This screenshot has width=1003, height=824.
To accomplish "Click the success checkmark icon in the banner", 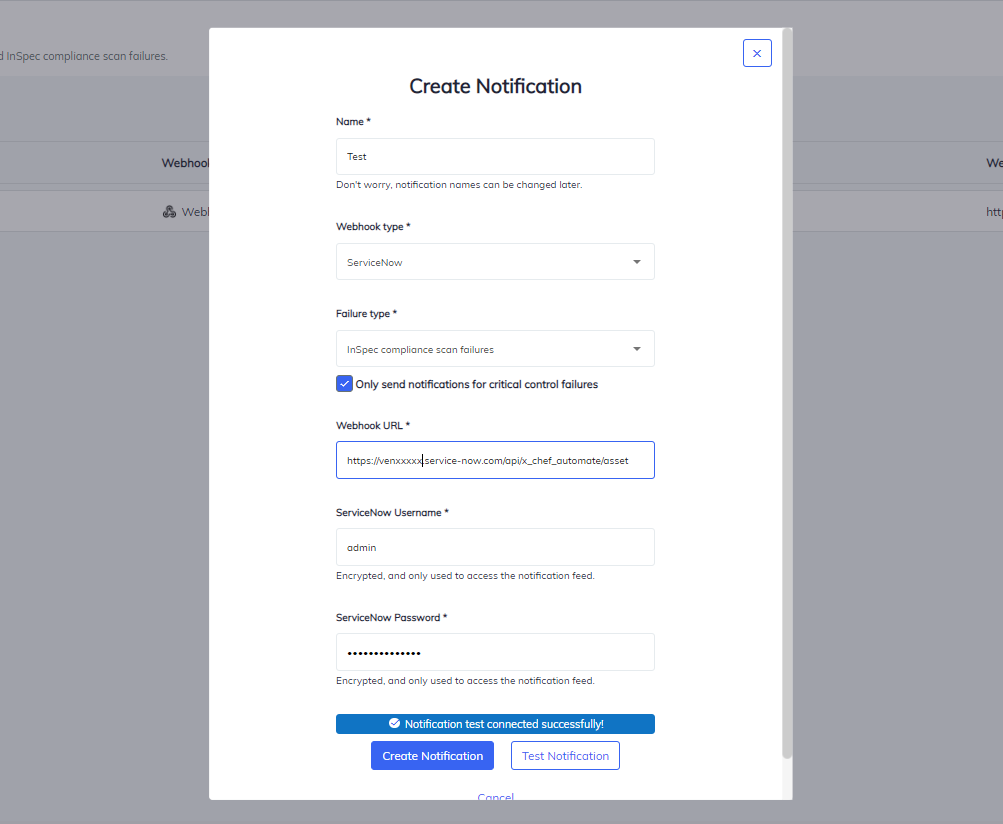I will (395, 724).
